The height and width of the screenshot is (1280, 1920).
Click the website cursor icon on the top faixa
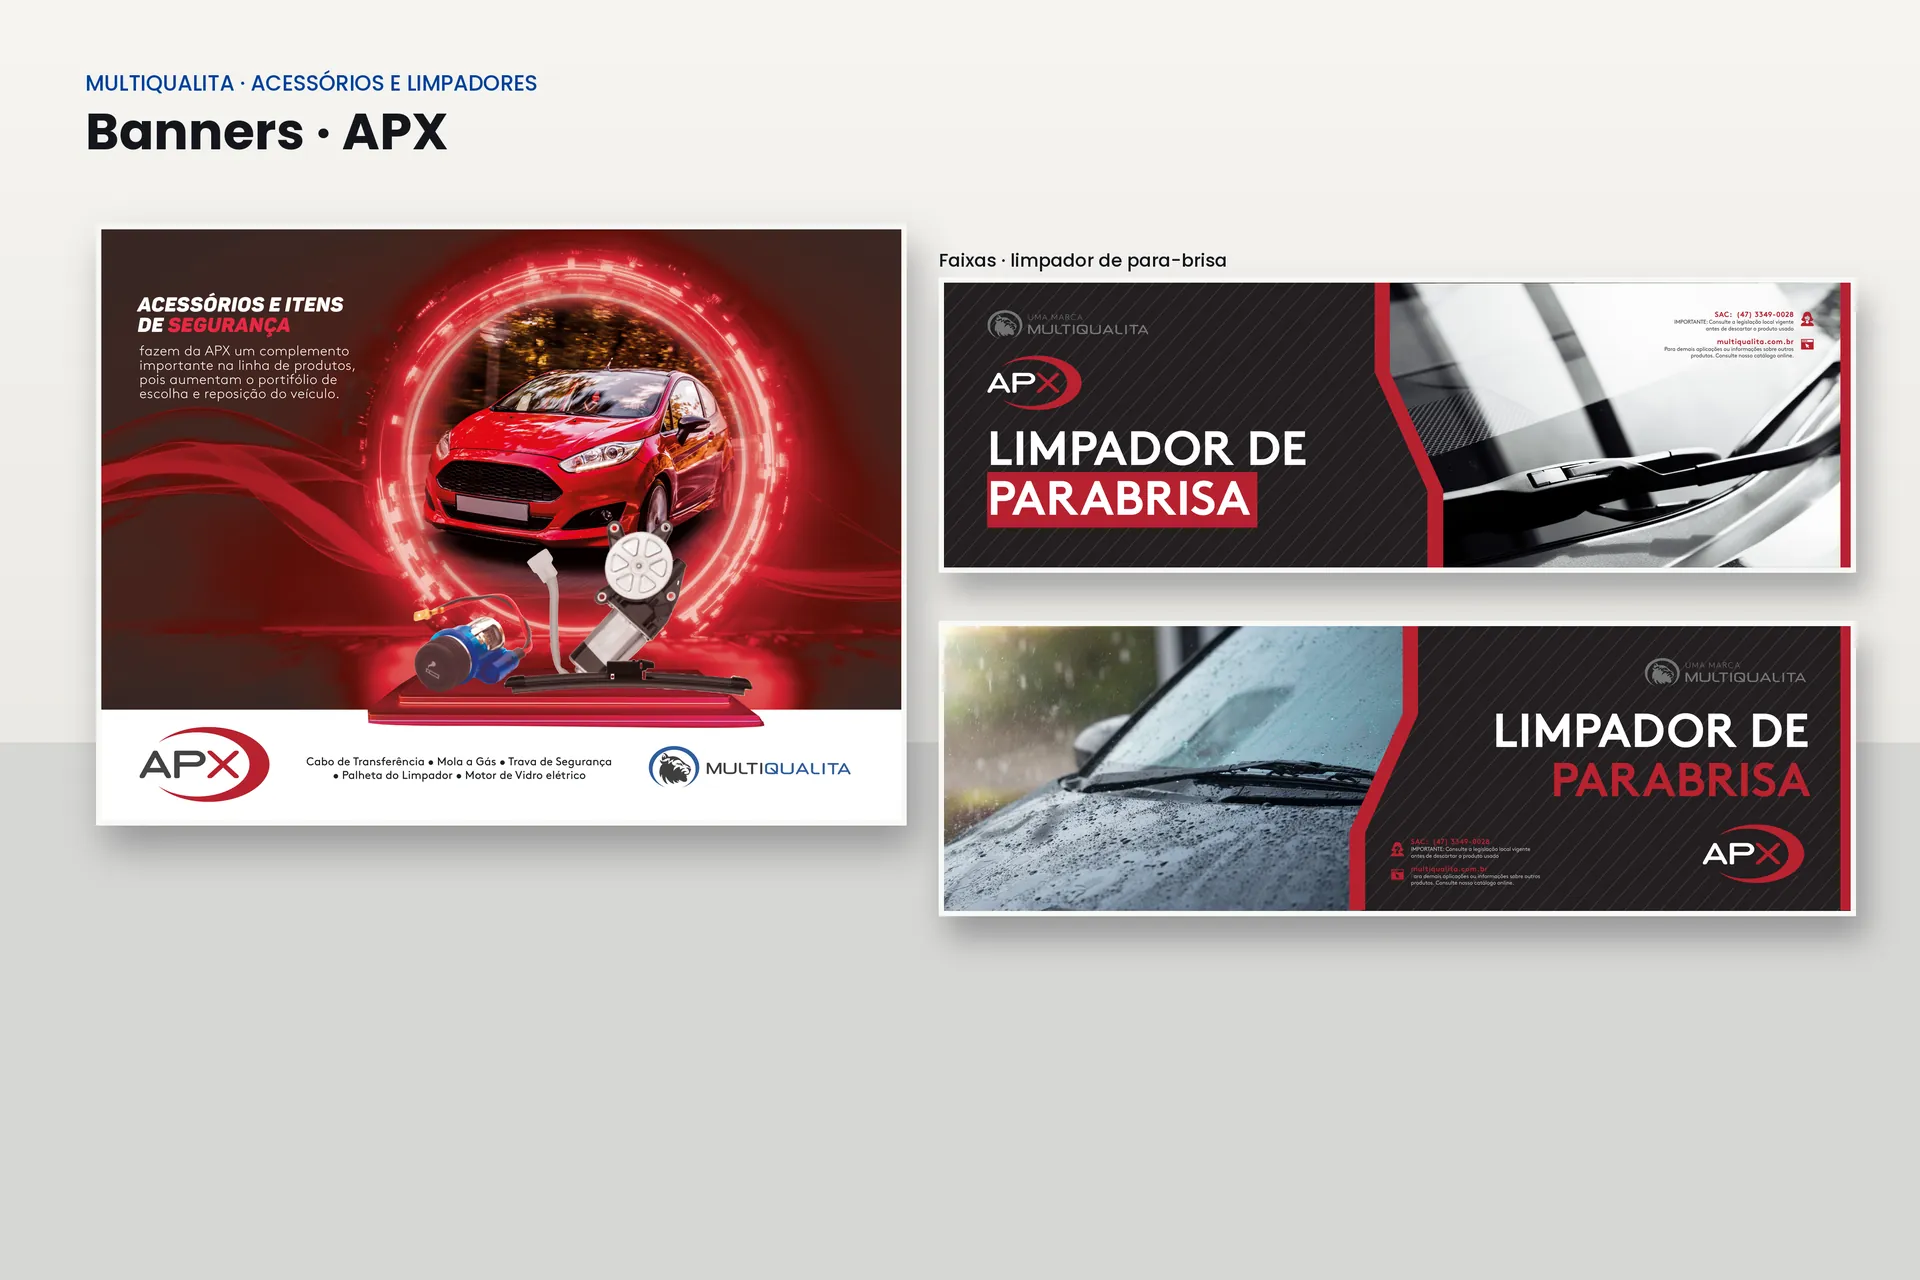click(1807, 344)
